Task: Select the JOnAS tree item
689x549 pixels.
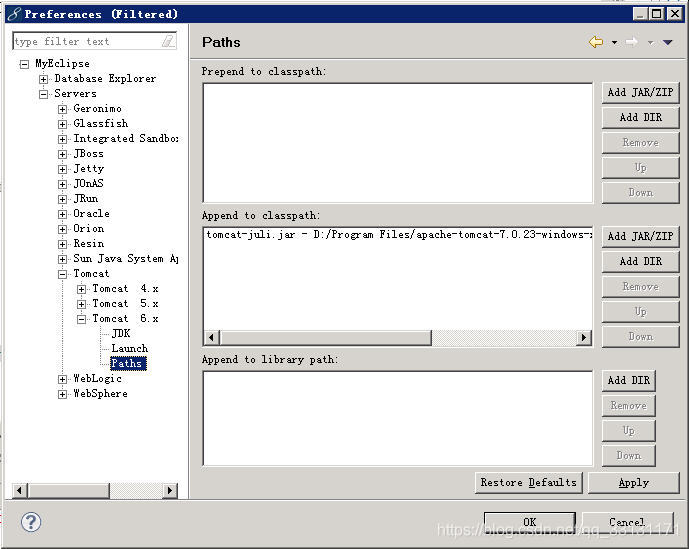Action: (x=88, y=183)
